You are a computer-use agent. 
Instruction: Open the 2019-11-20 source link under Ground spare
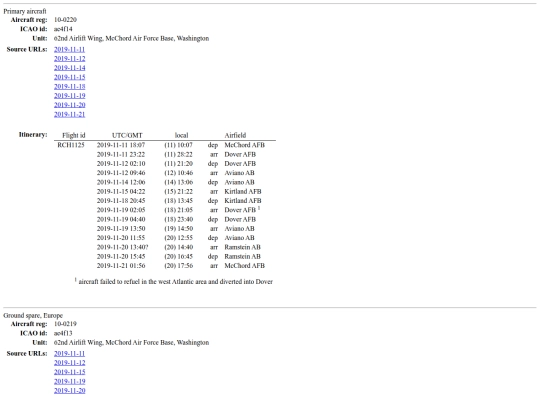[69, 391]
